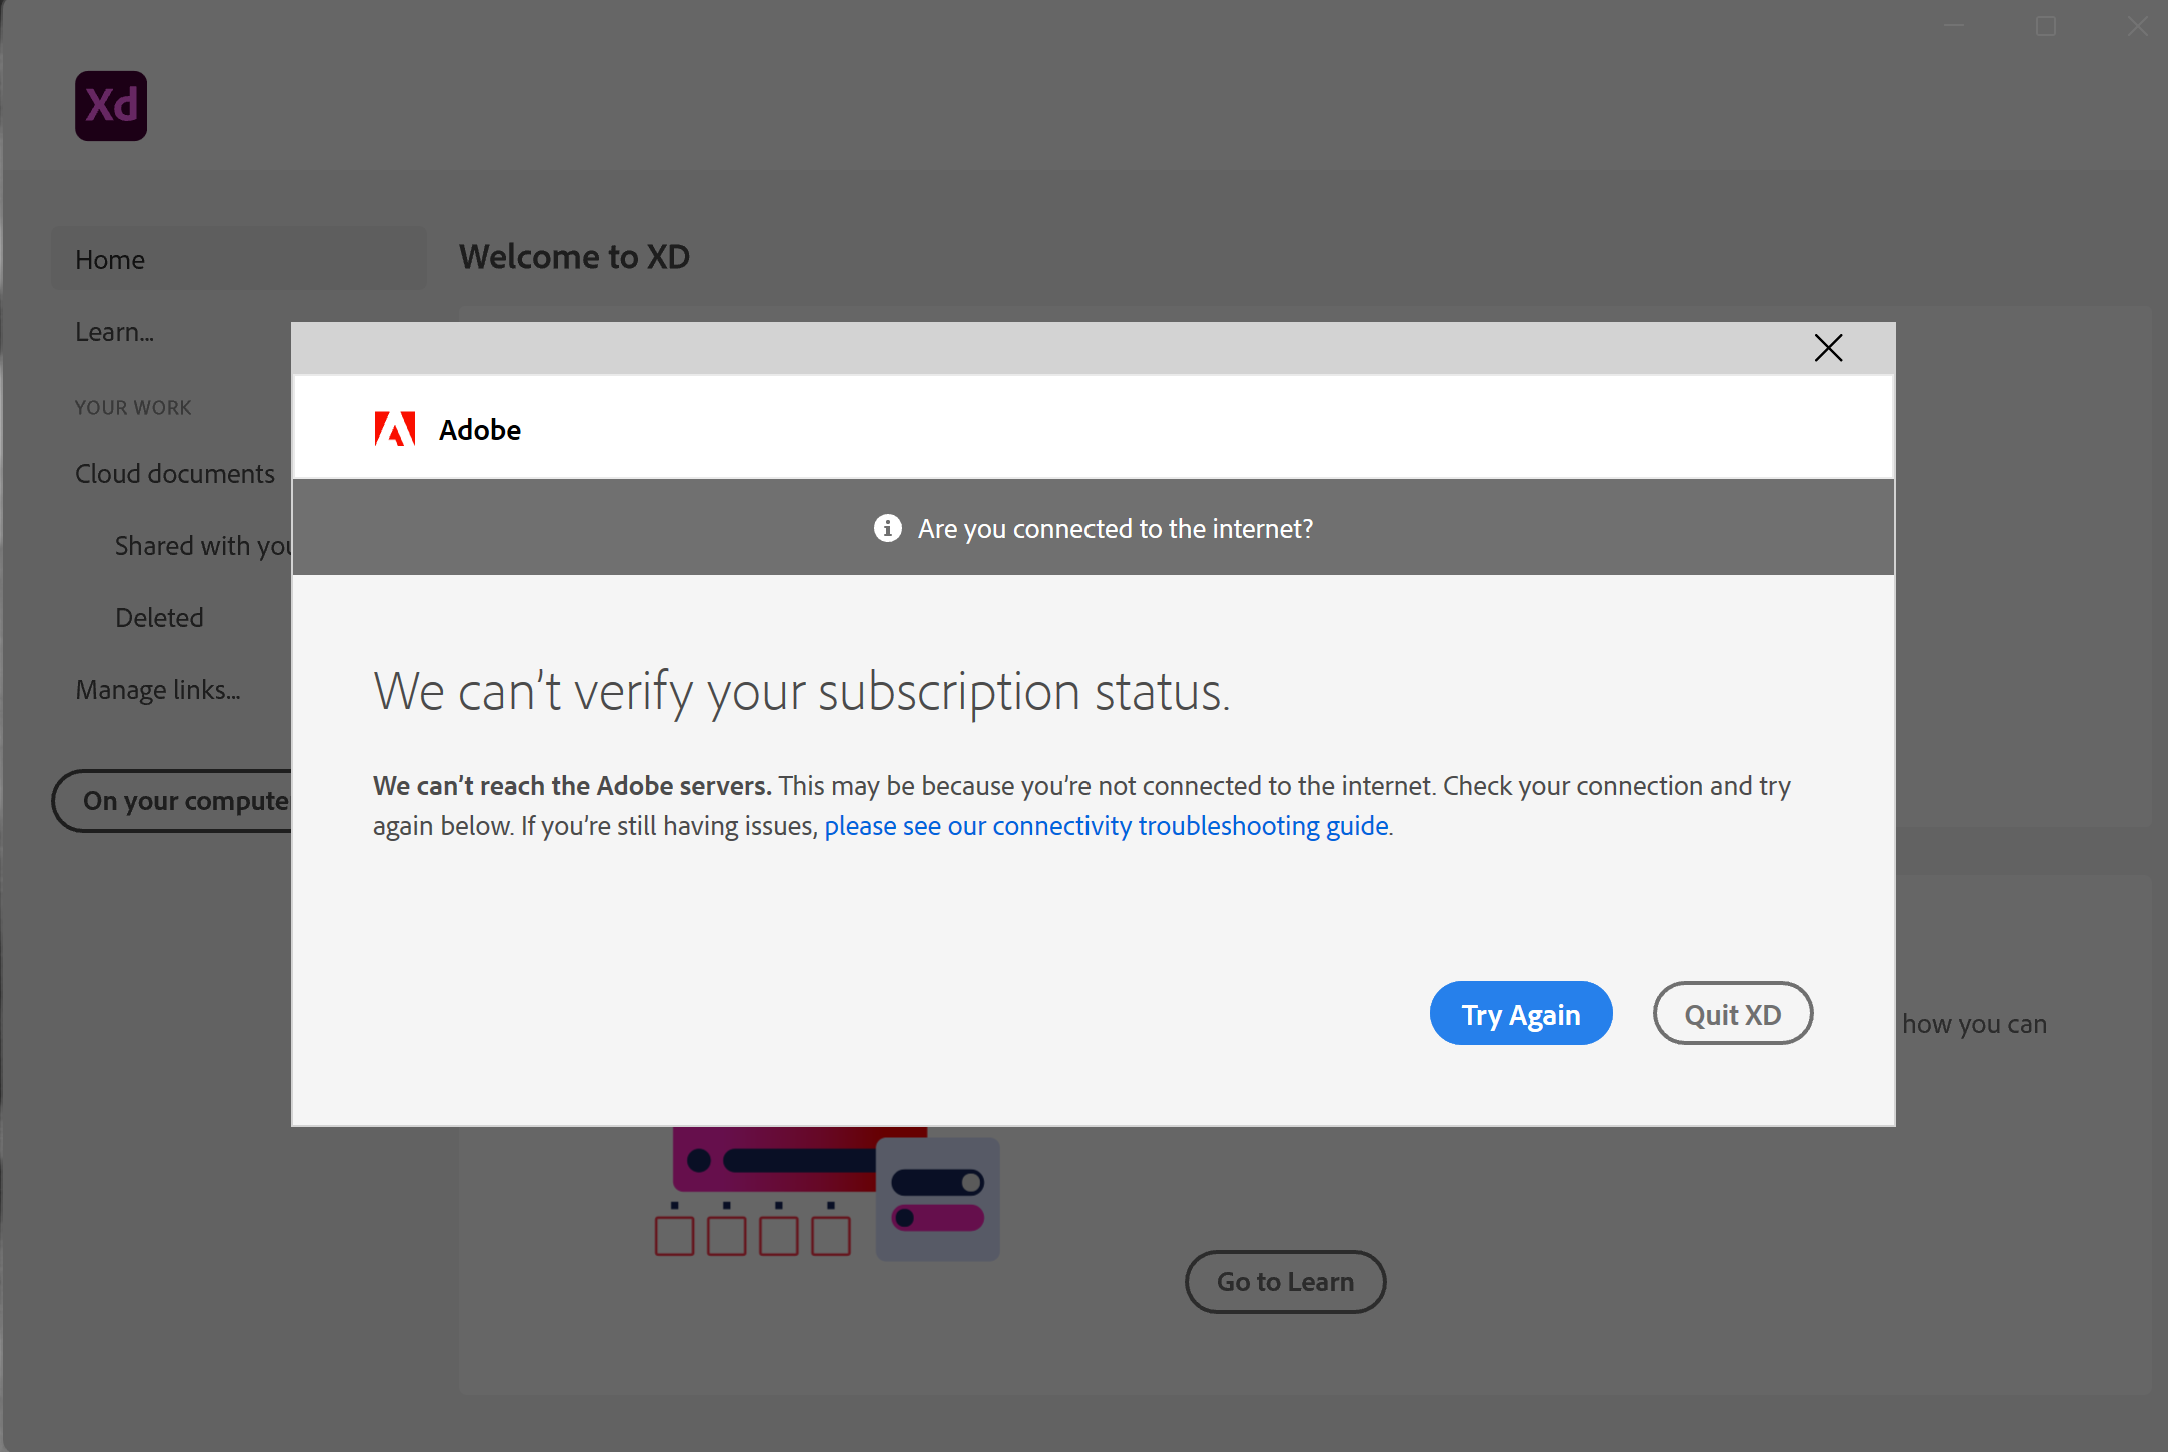The height and width of the screenshot is (1452, 2168).
Task: Click the close X button on dialog
Action: pos(1828,347)
